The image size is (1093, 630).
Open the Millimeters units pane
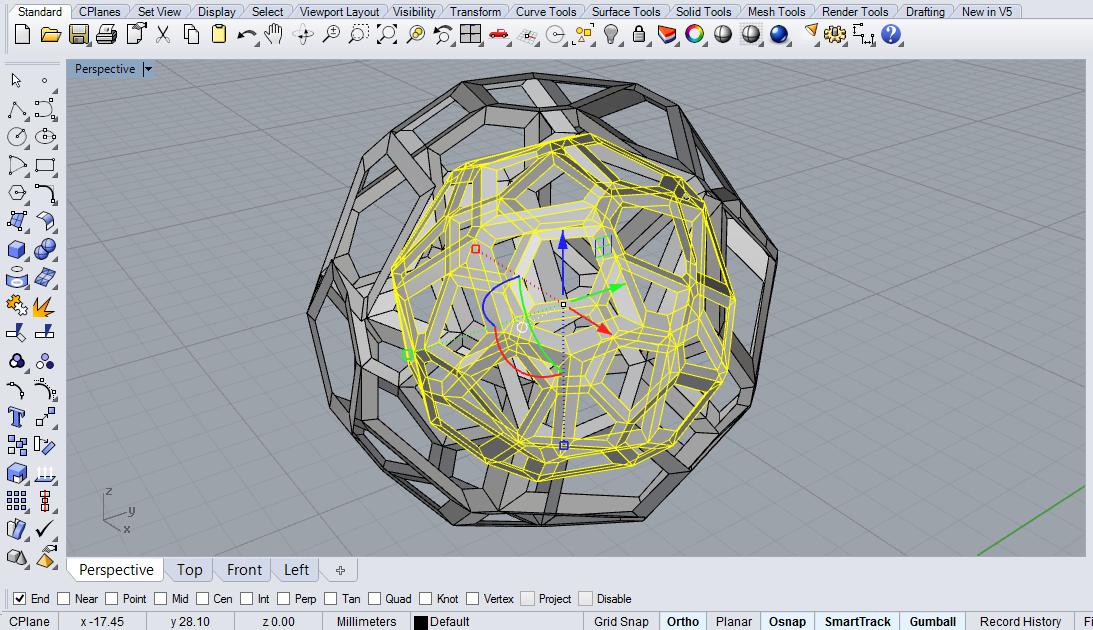[x=366, y=622]
